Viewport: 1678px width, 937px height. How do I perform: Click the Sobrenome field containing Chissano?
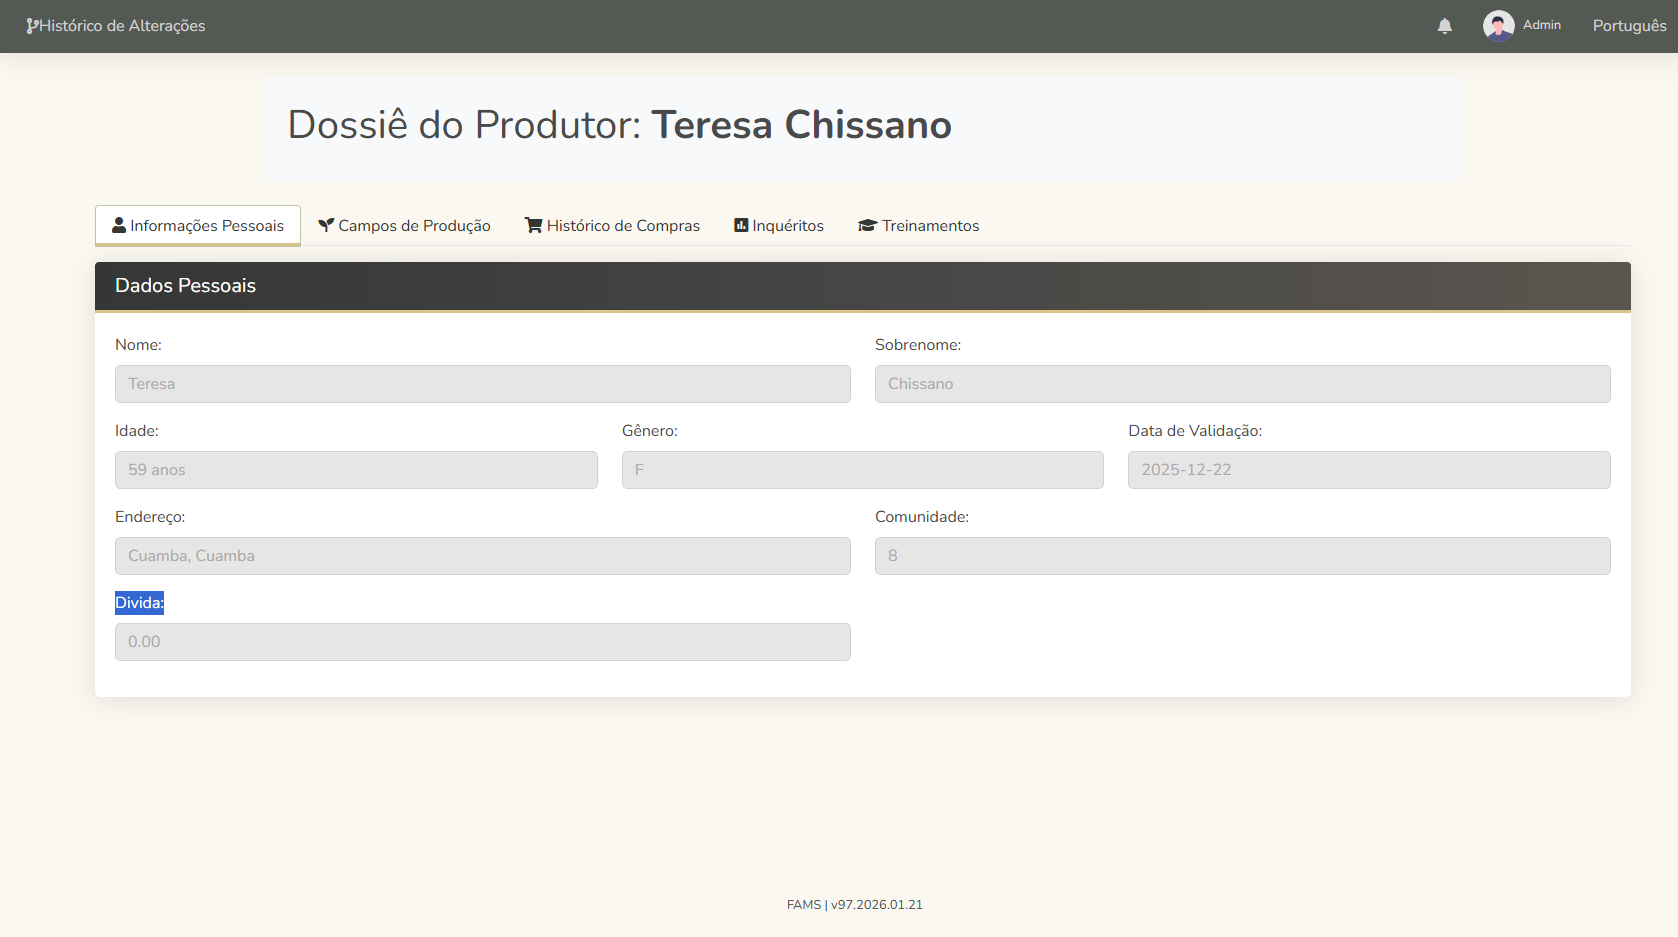pyautogui.click(x=1242, y=384)
